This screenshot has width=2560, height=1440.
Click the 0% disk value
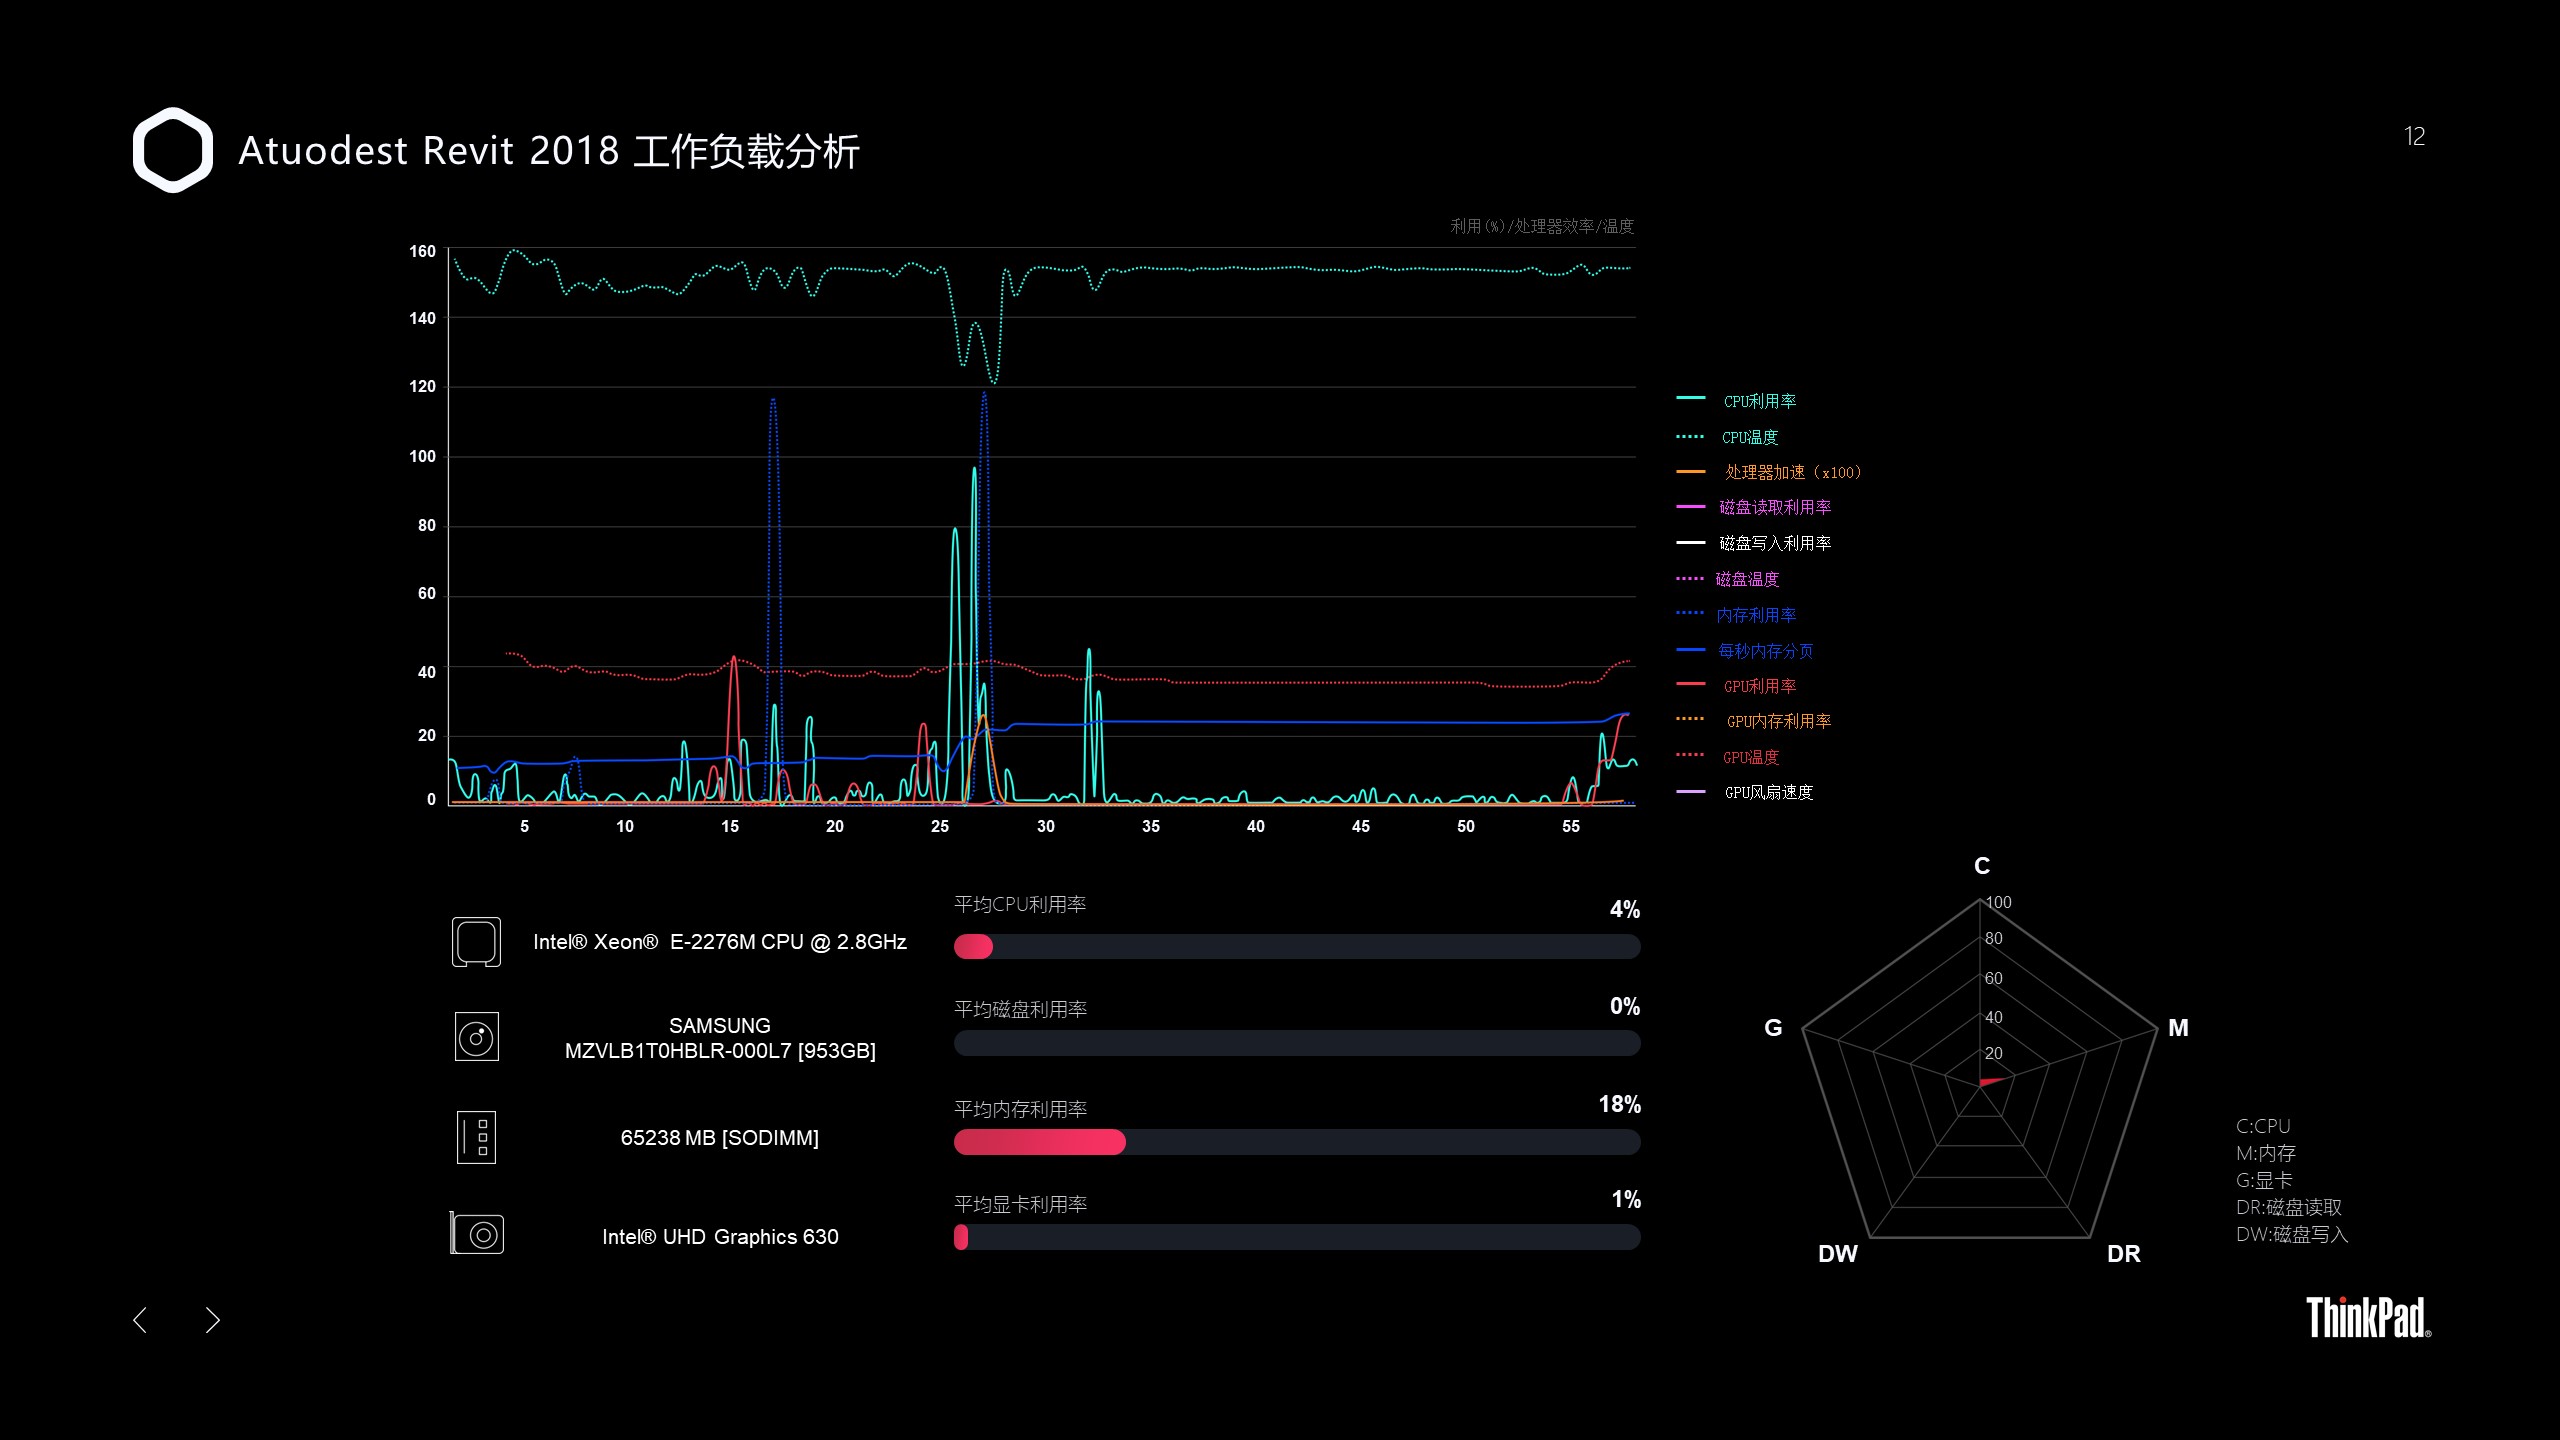point(1625,1006)
